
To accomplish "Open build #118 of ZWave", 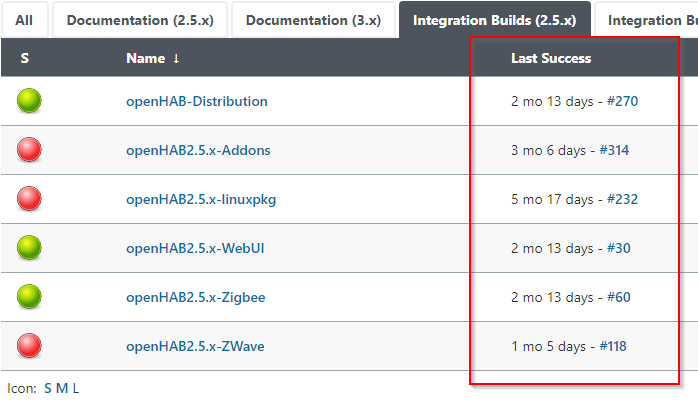I will 613,346.
